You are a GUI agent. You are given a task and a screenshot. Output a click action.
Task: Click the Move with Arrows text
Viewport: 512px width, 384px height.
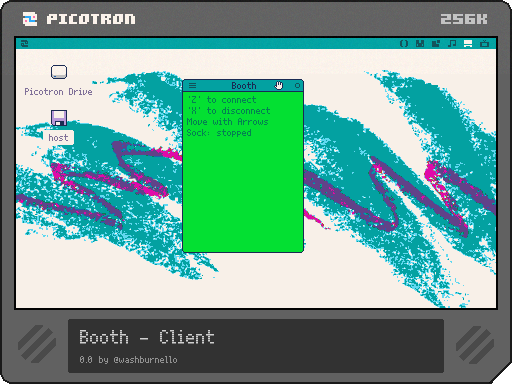[x=227, y=122]
